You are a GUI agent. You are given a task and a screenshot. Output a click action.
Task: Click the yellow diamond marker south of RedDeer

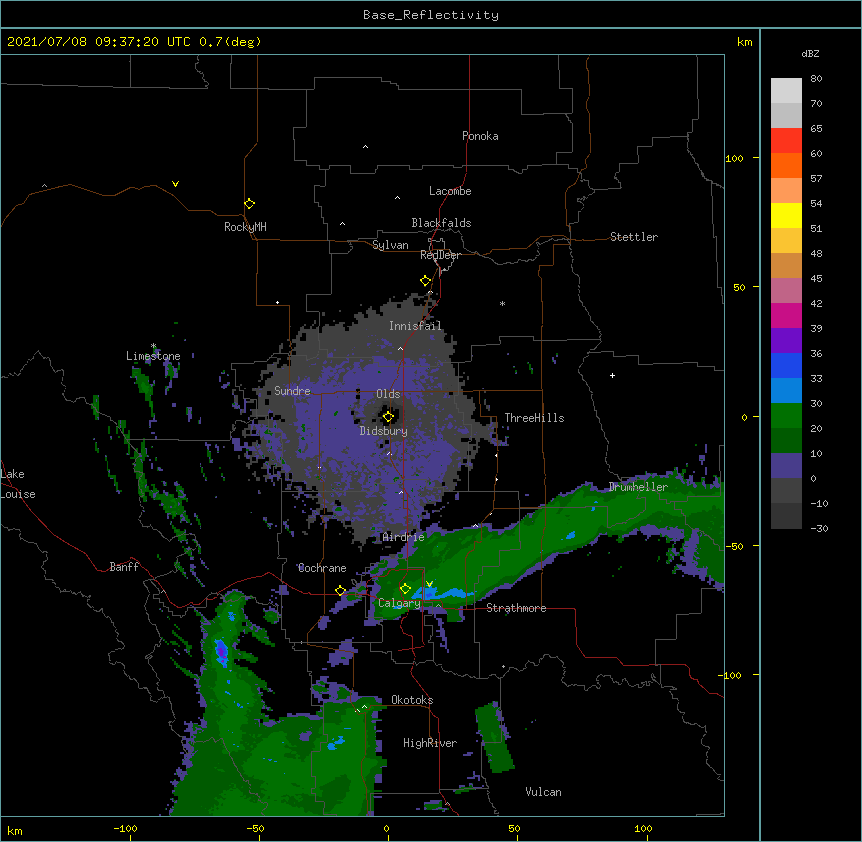coord(426,281)
